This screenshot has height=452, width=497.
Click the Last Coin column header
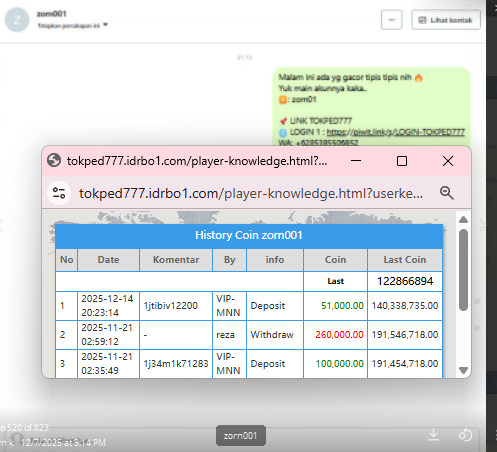click(405, 260)
